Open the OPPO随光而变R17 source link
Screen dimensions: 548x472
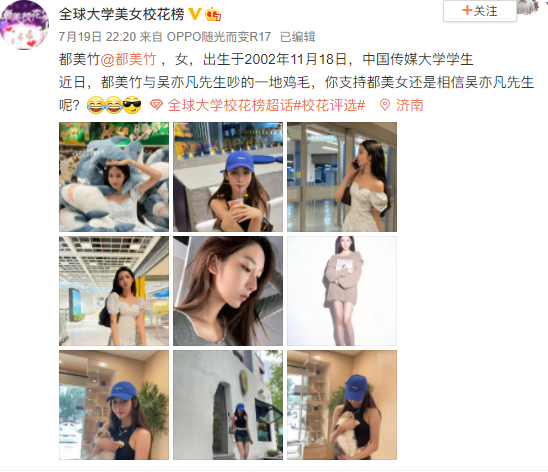pos(219,37)
